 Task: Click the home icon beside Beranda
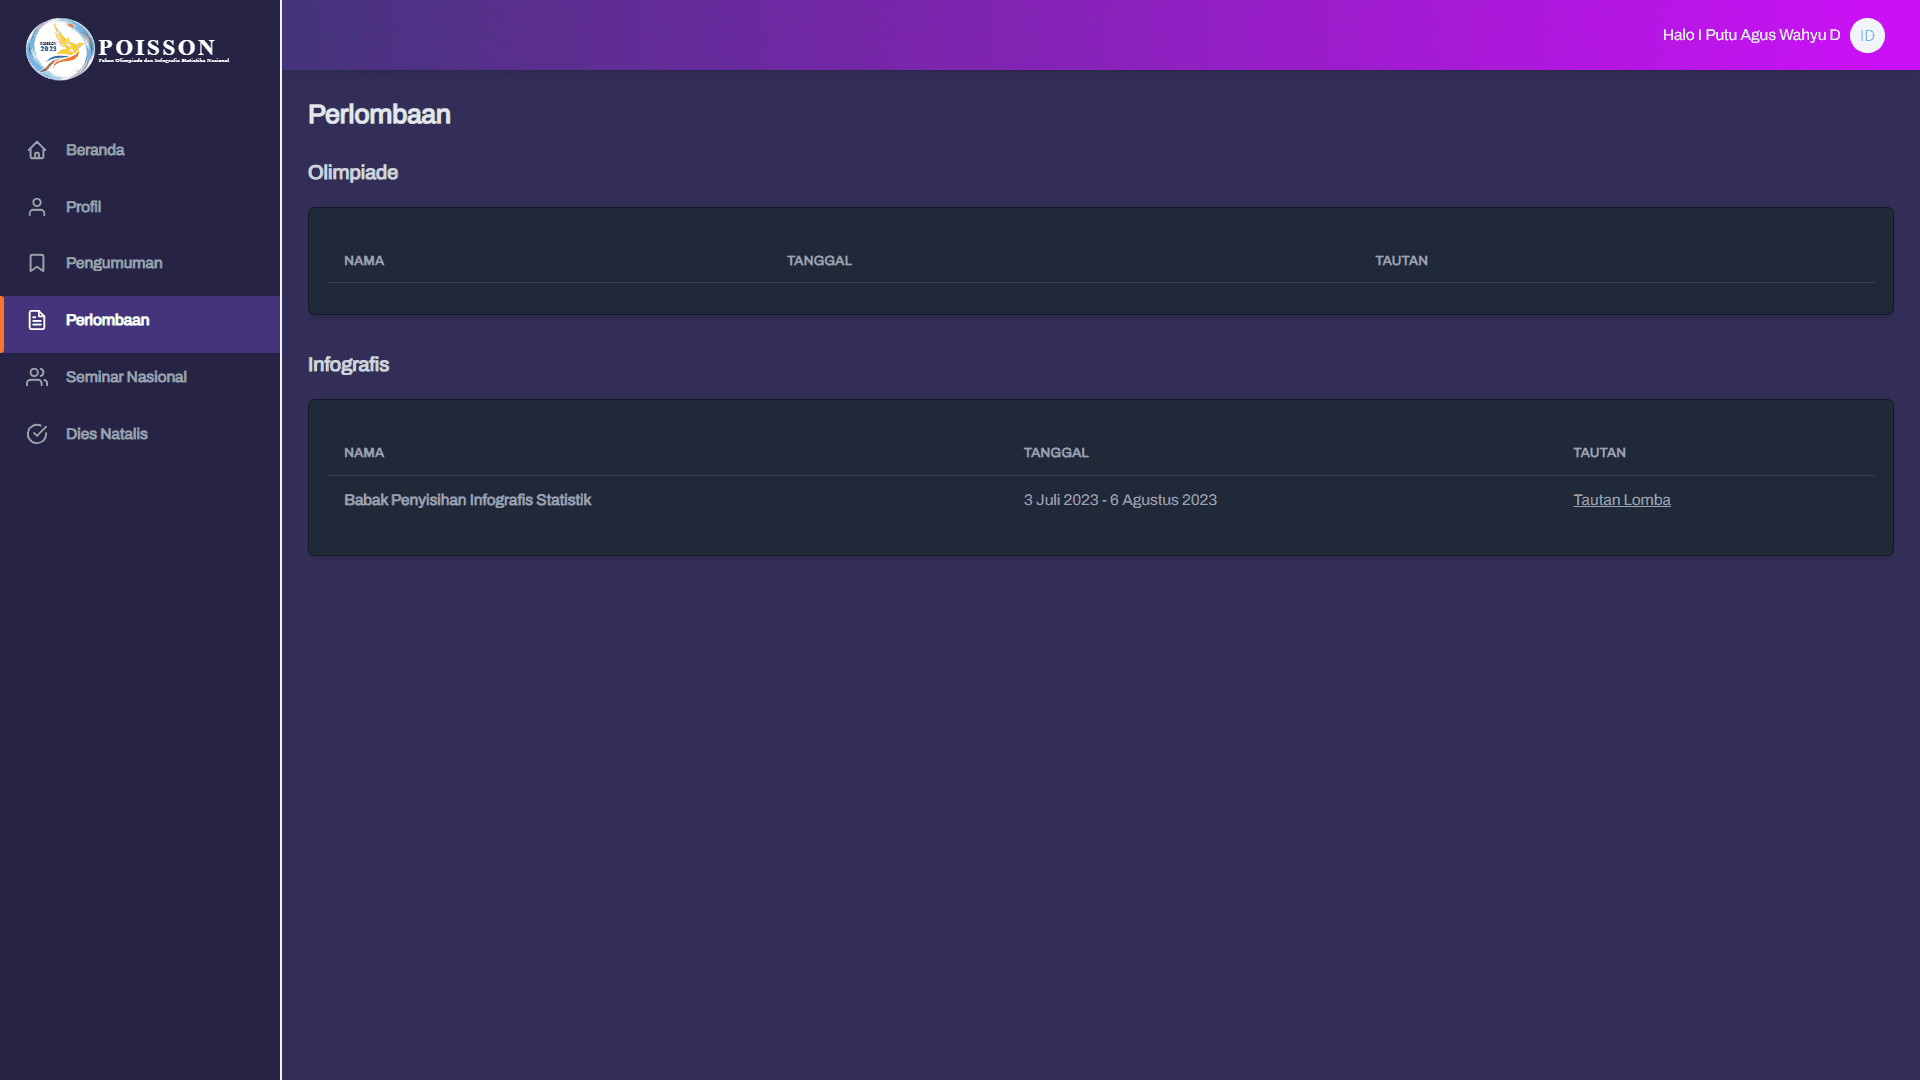pyautogui.click(x=37, y=150)
